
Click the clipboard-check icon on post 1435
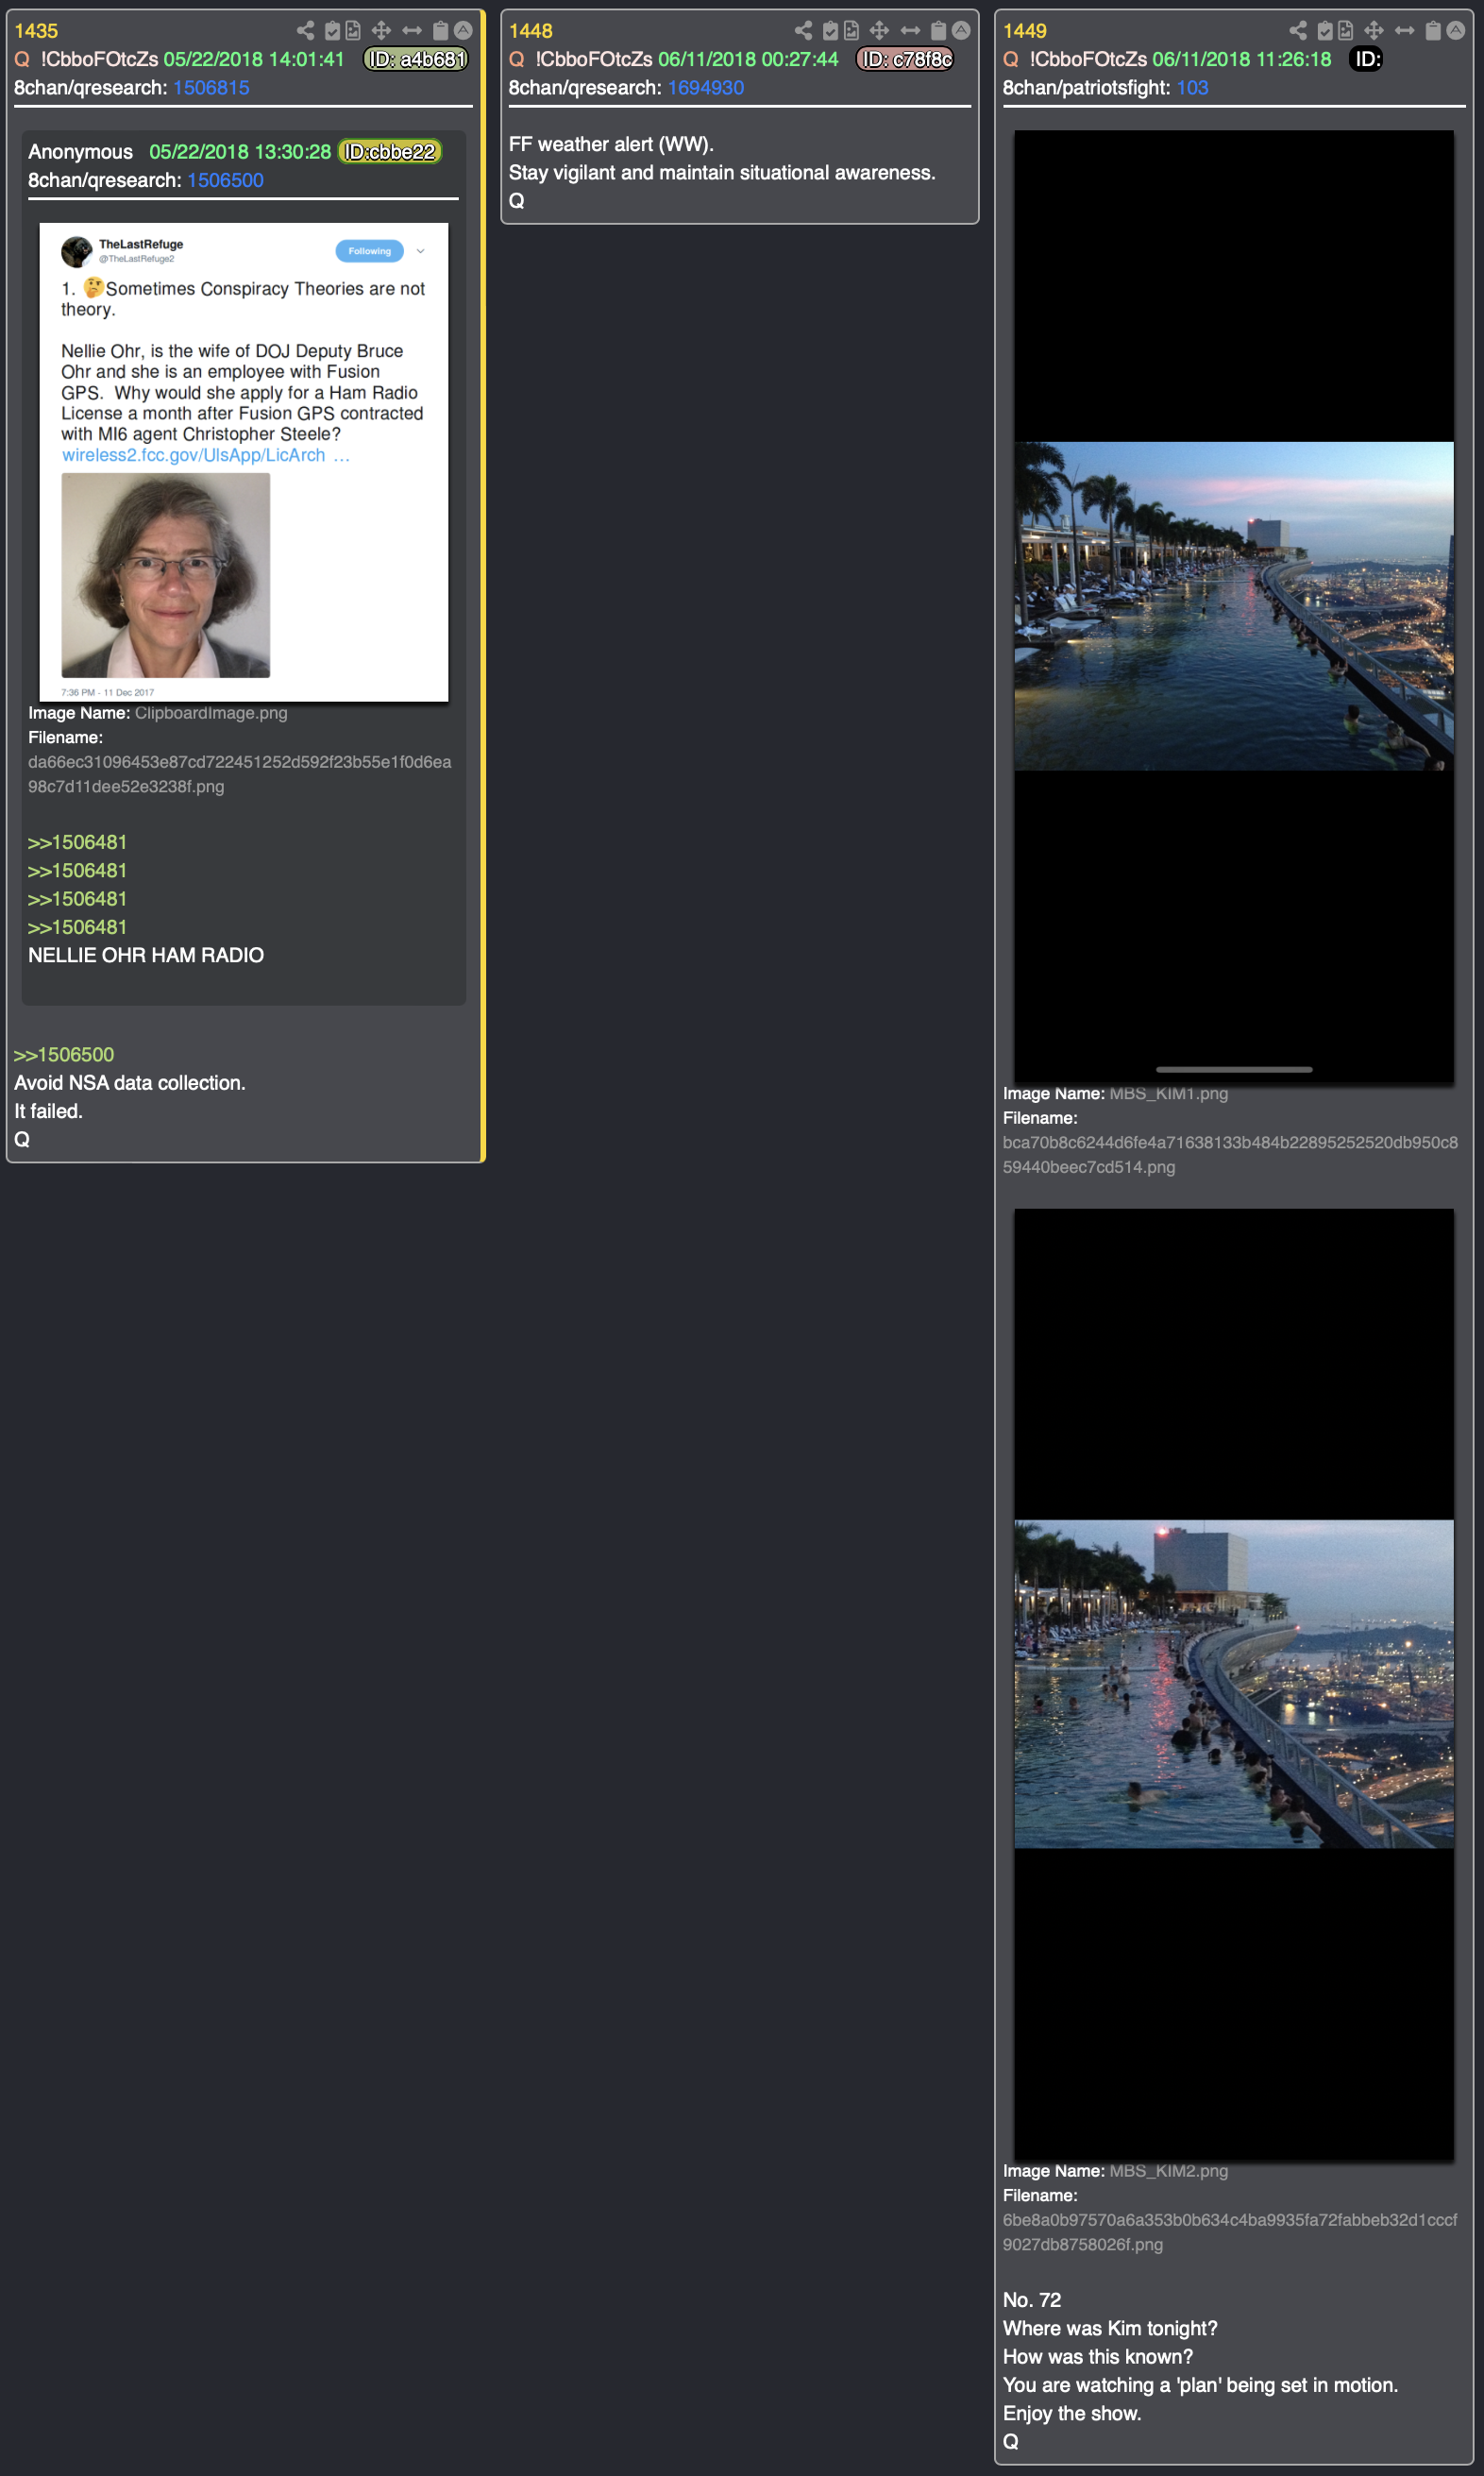pyautogui.click(x=332, y=31)
